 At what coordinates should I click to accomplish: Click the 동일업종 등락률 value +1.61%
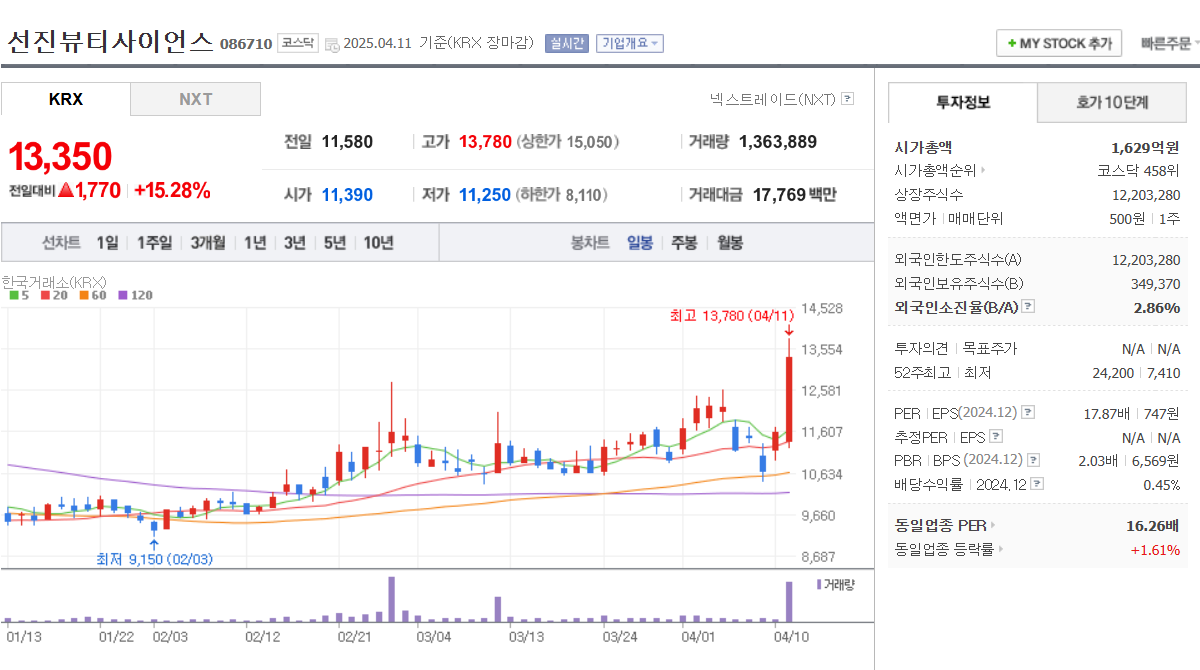tap(1155, 549)
